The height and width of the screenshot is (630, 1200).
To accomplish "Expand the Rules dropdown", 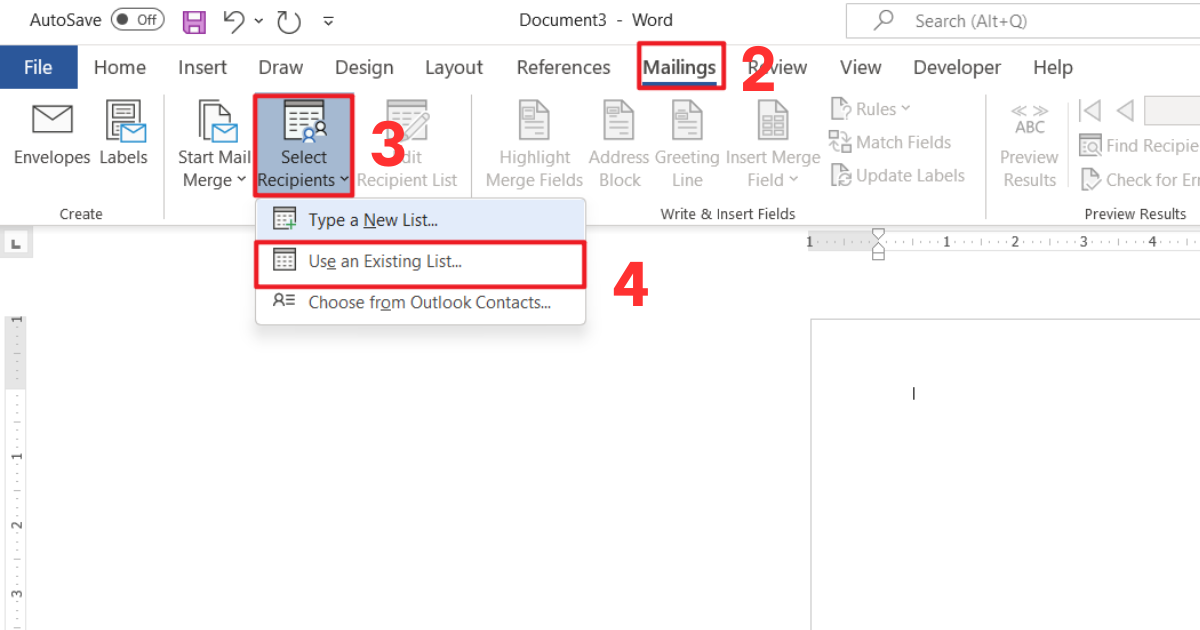I will point(870,109).
